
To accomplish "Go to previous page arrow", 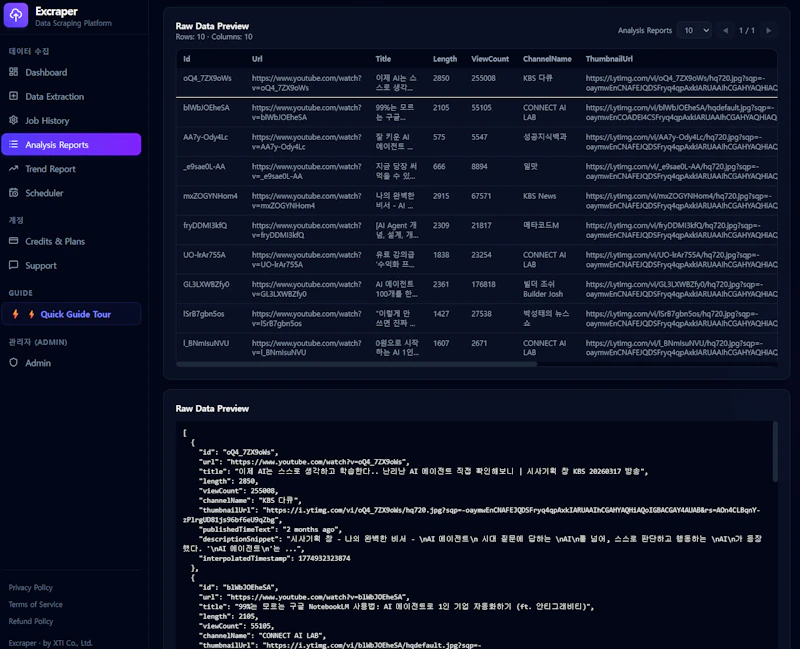I will coord(725,31).
